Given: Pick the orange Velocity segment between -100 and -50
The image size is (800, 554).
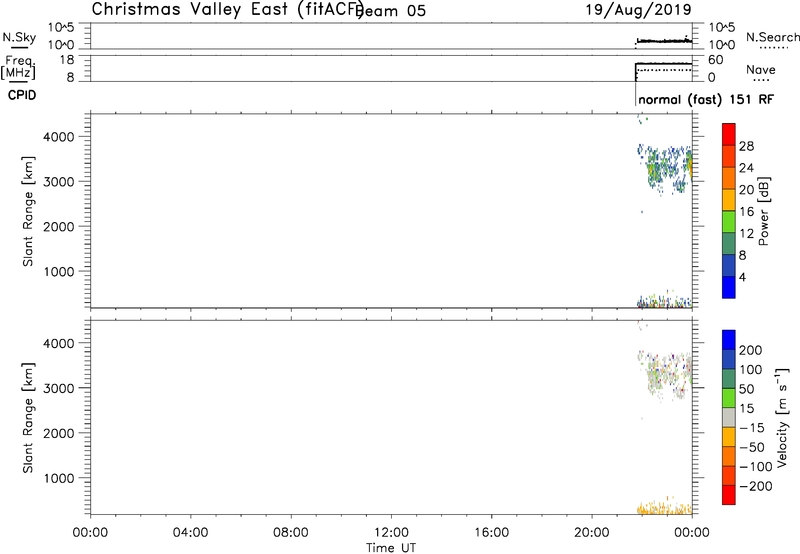Looking at the screenshot, I should pos(729,456).
